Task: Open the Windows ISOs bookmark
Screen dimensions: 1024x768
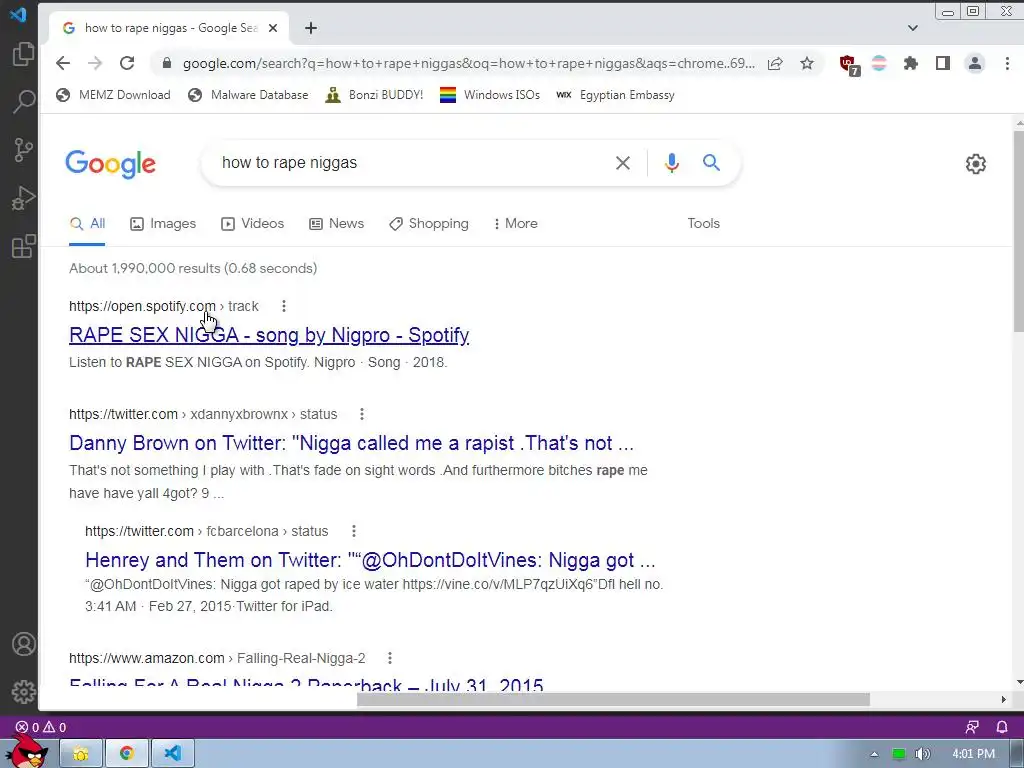Action: tap(490, 95)
